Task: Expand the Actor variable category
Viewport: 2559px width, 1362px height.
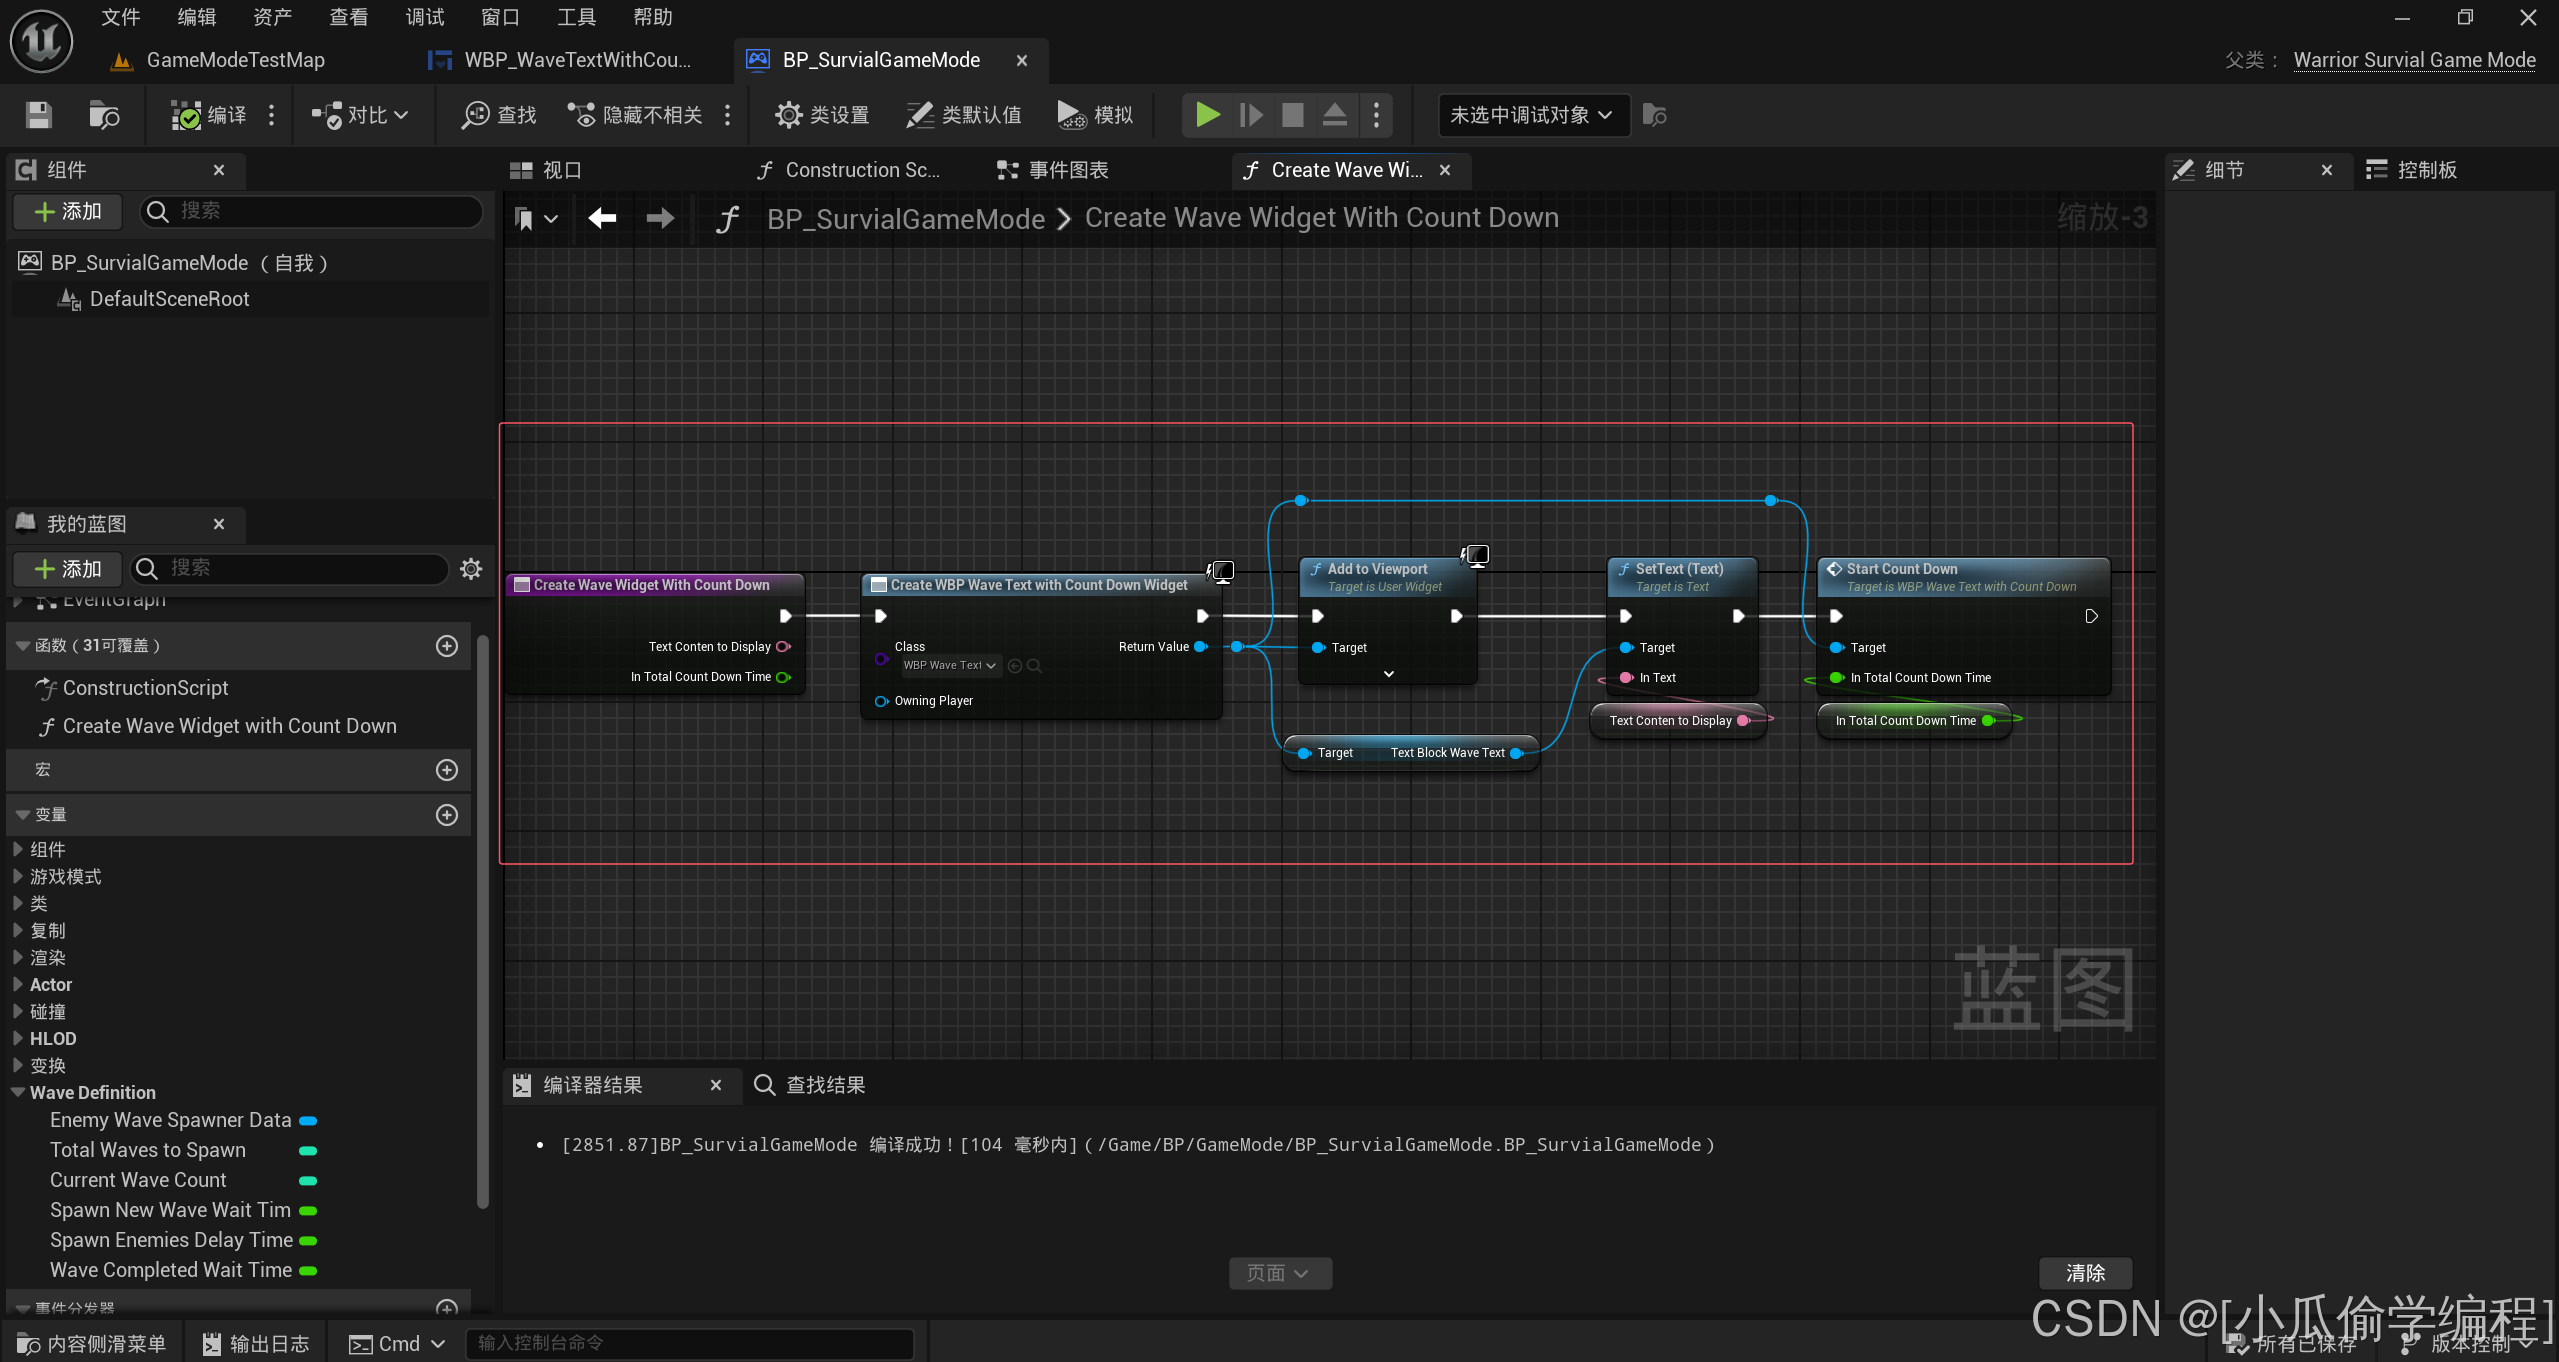Action: click(18, 984)
